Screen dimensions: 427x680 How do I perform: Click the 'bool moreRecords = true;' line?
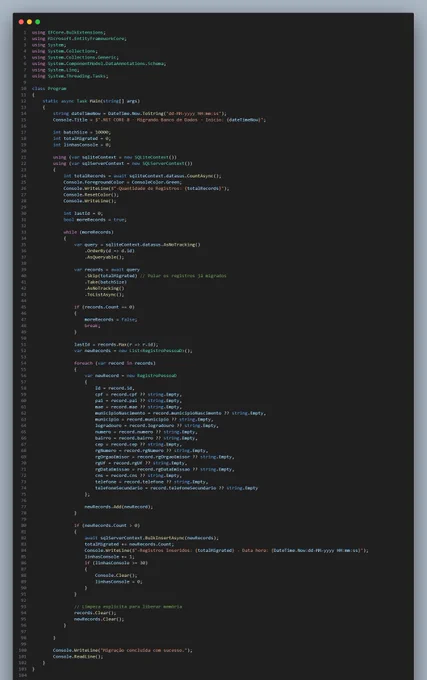tap(95, 220)
